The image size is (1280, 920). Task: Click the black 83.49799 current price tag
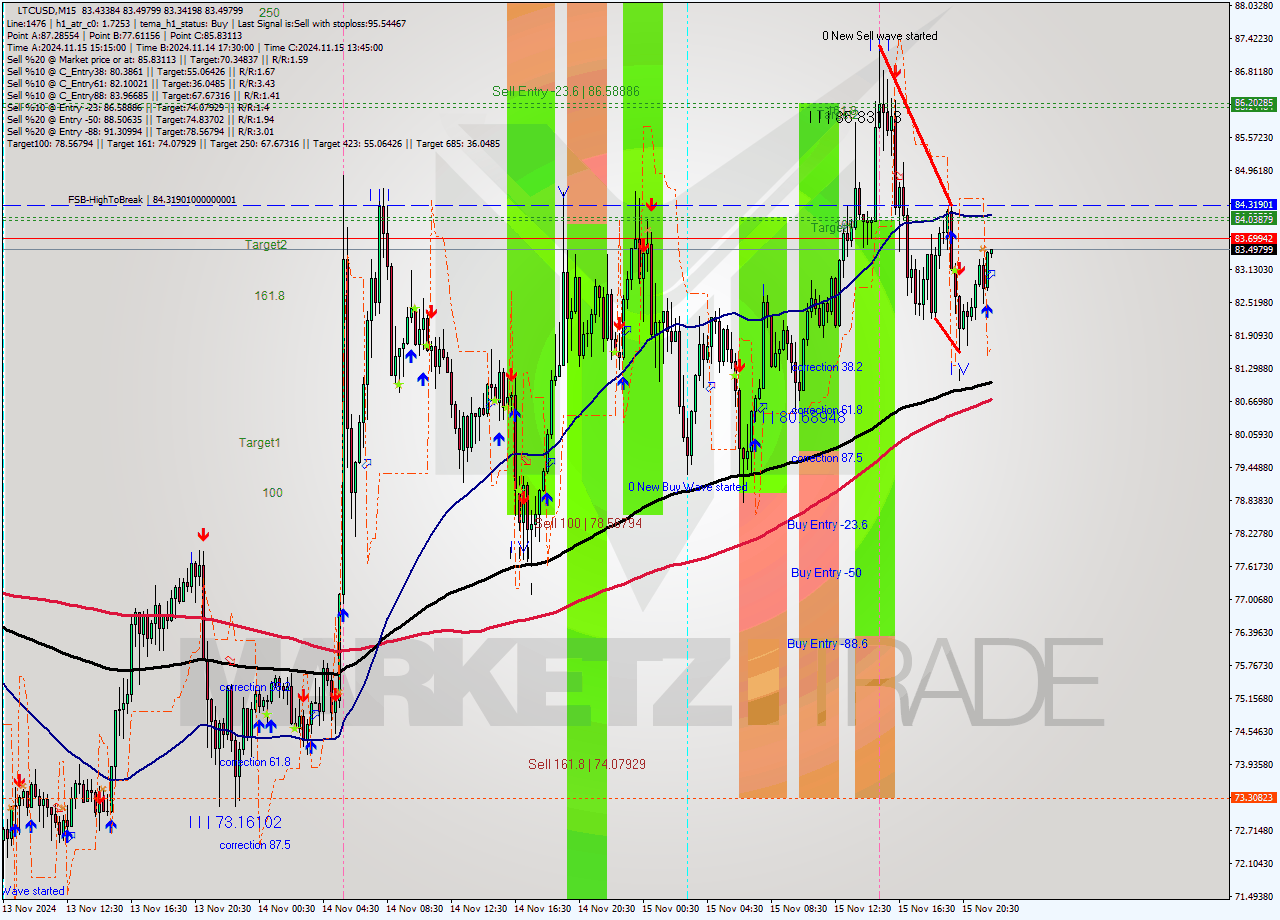click(x=1254, y=250)
